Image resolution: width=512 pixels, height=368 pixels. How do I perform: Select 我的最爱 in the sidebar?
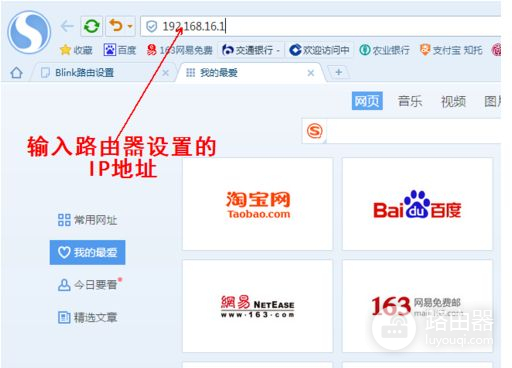(87, 252)
